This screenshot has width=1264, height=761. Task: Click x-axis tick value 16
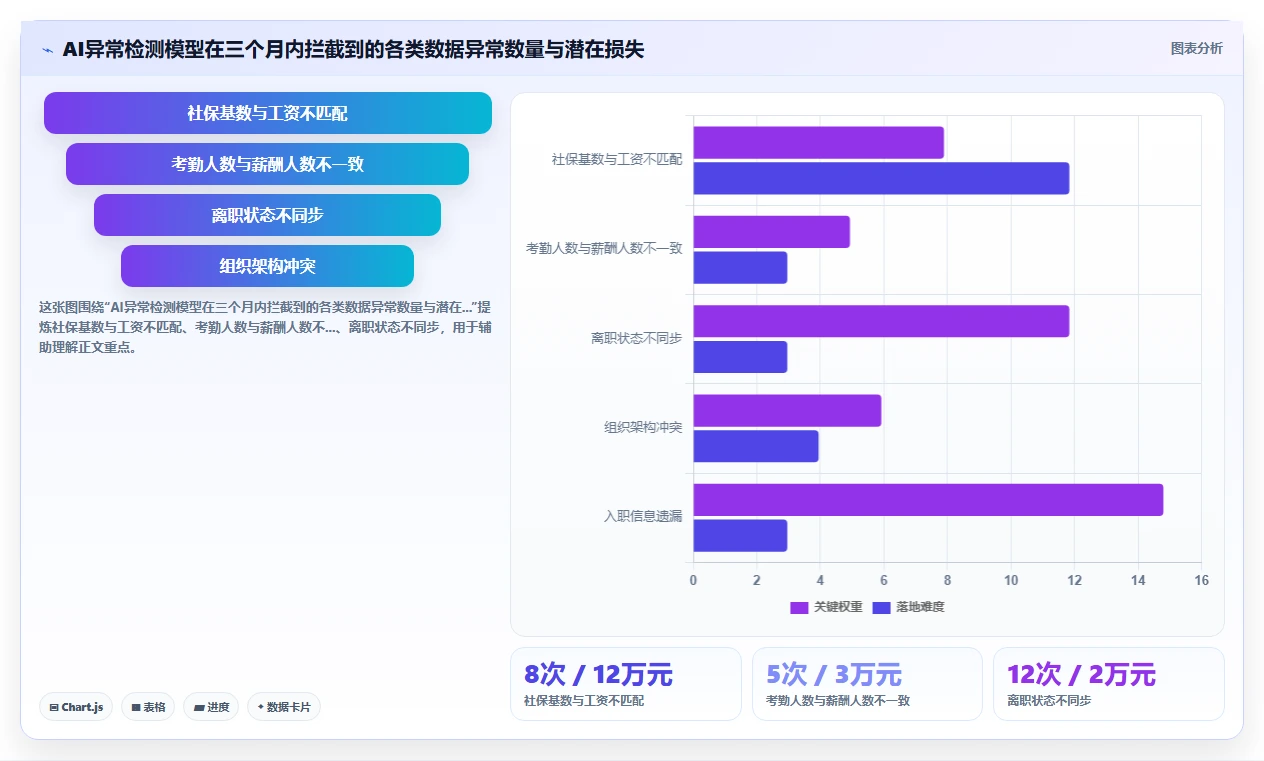[1201, 580]
